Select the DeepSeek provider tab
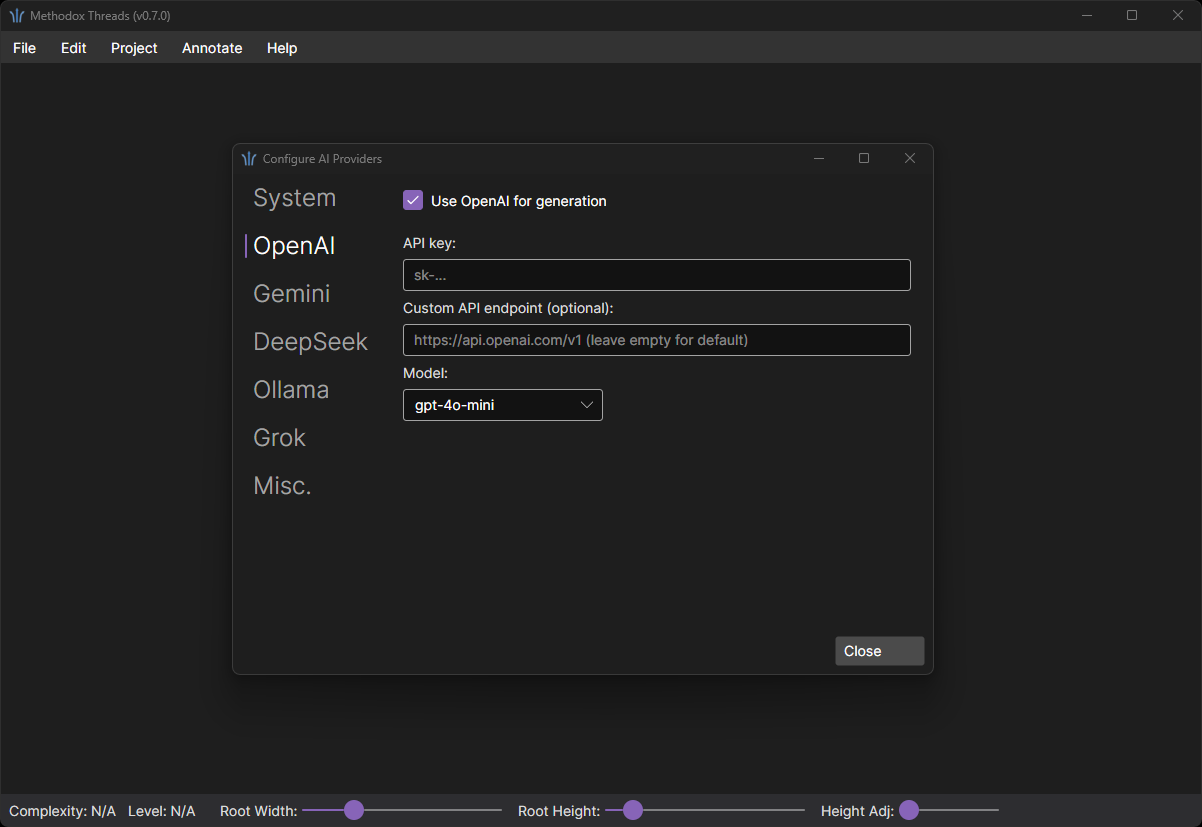Viewport: 1202px width, 827px height. 311,342
